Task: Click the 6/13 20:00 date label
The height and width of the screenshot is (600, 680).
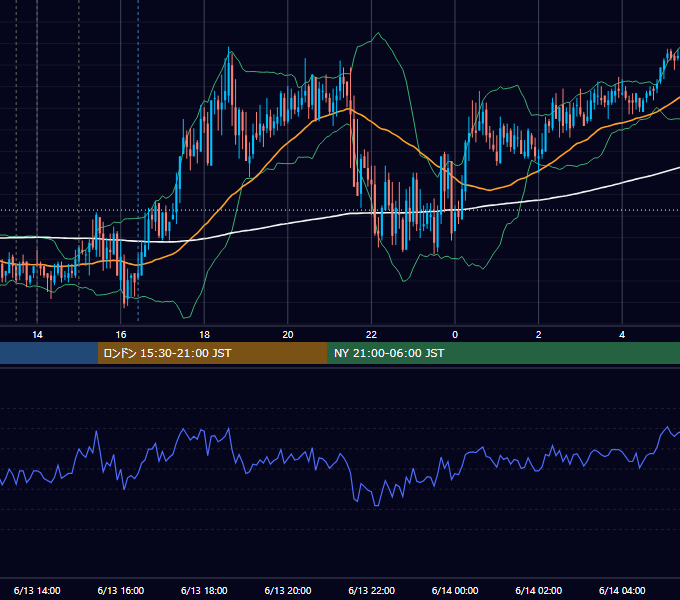Action: pyautogui.click(x=288, y=590)
